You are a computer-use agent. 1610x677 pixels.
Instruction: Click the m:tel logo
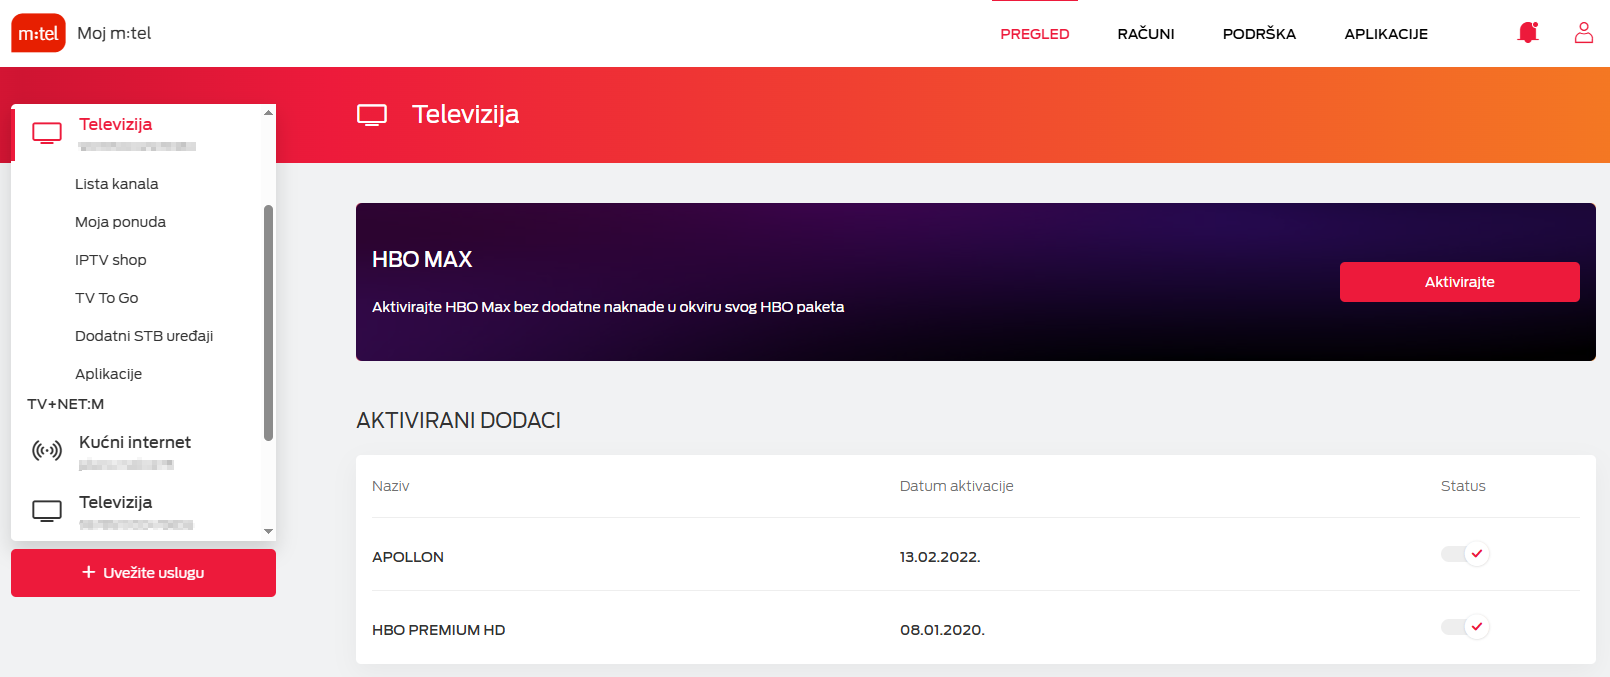click(x=38, y=33)
